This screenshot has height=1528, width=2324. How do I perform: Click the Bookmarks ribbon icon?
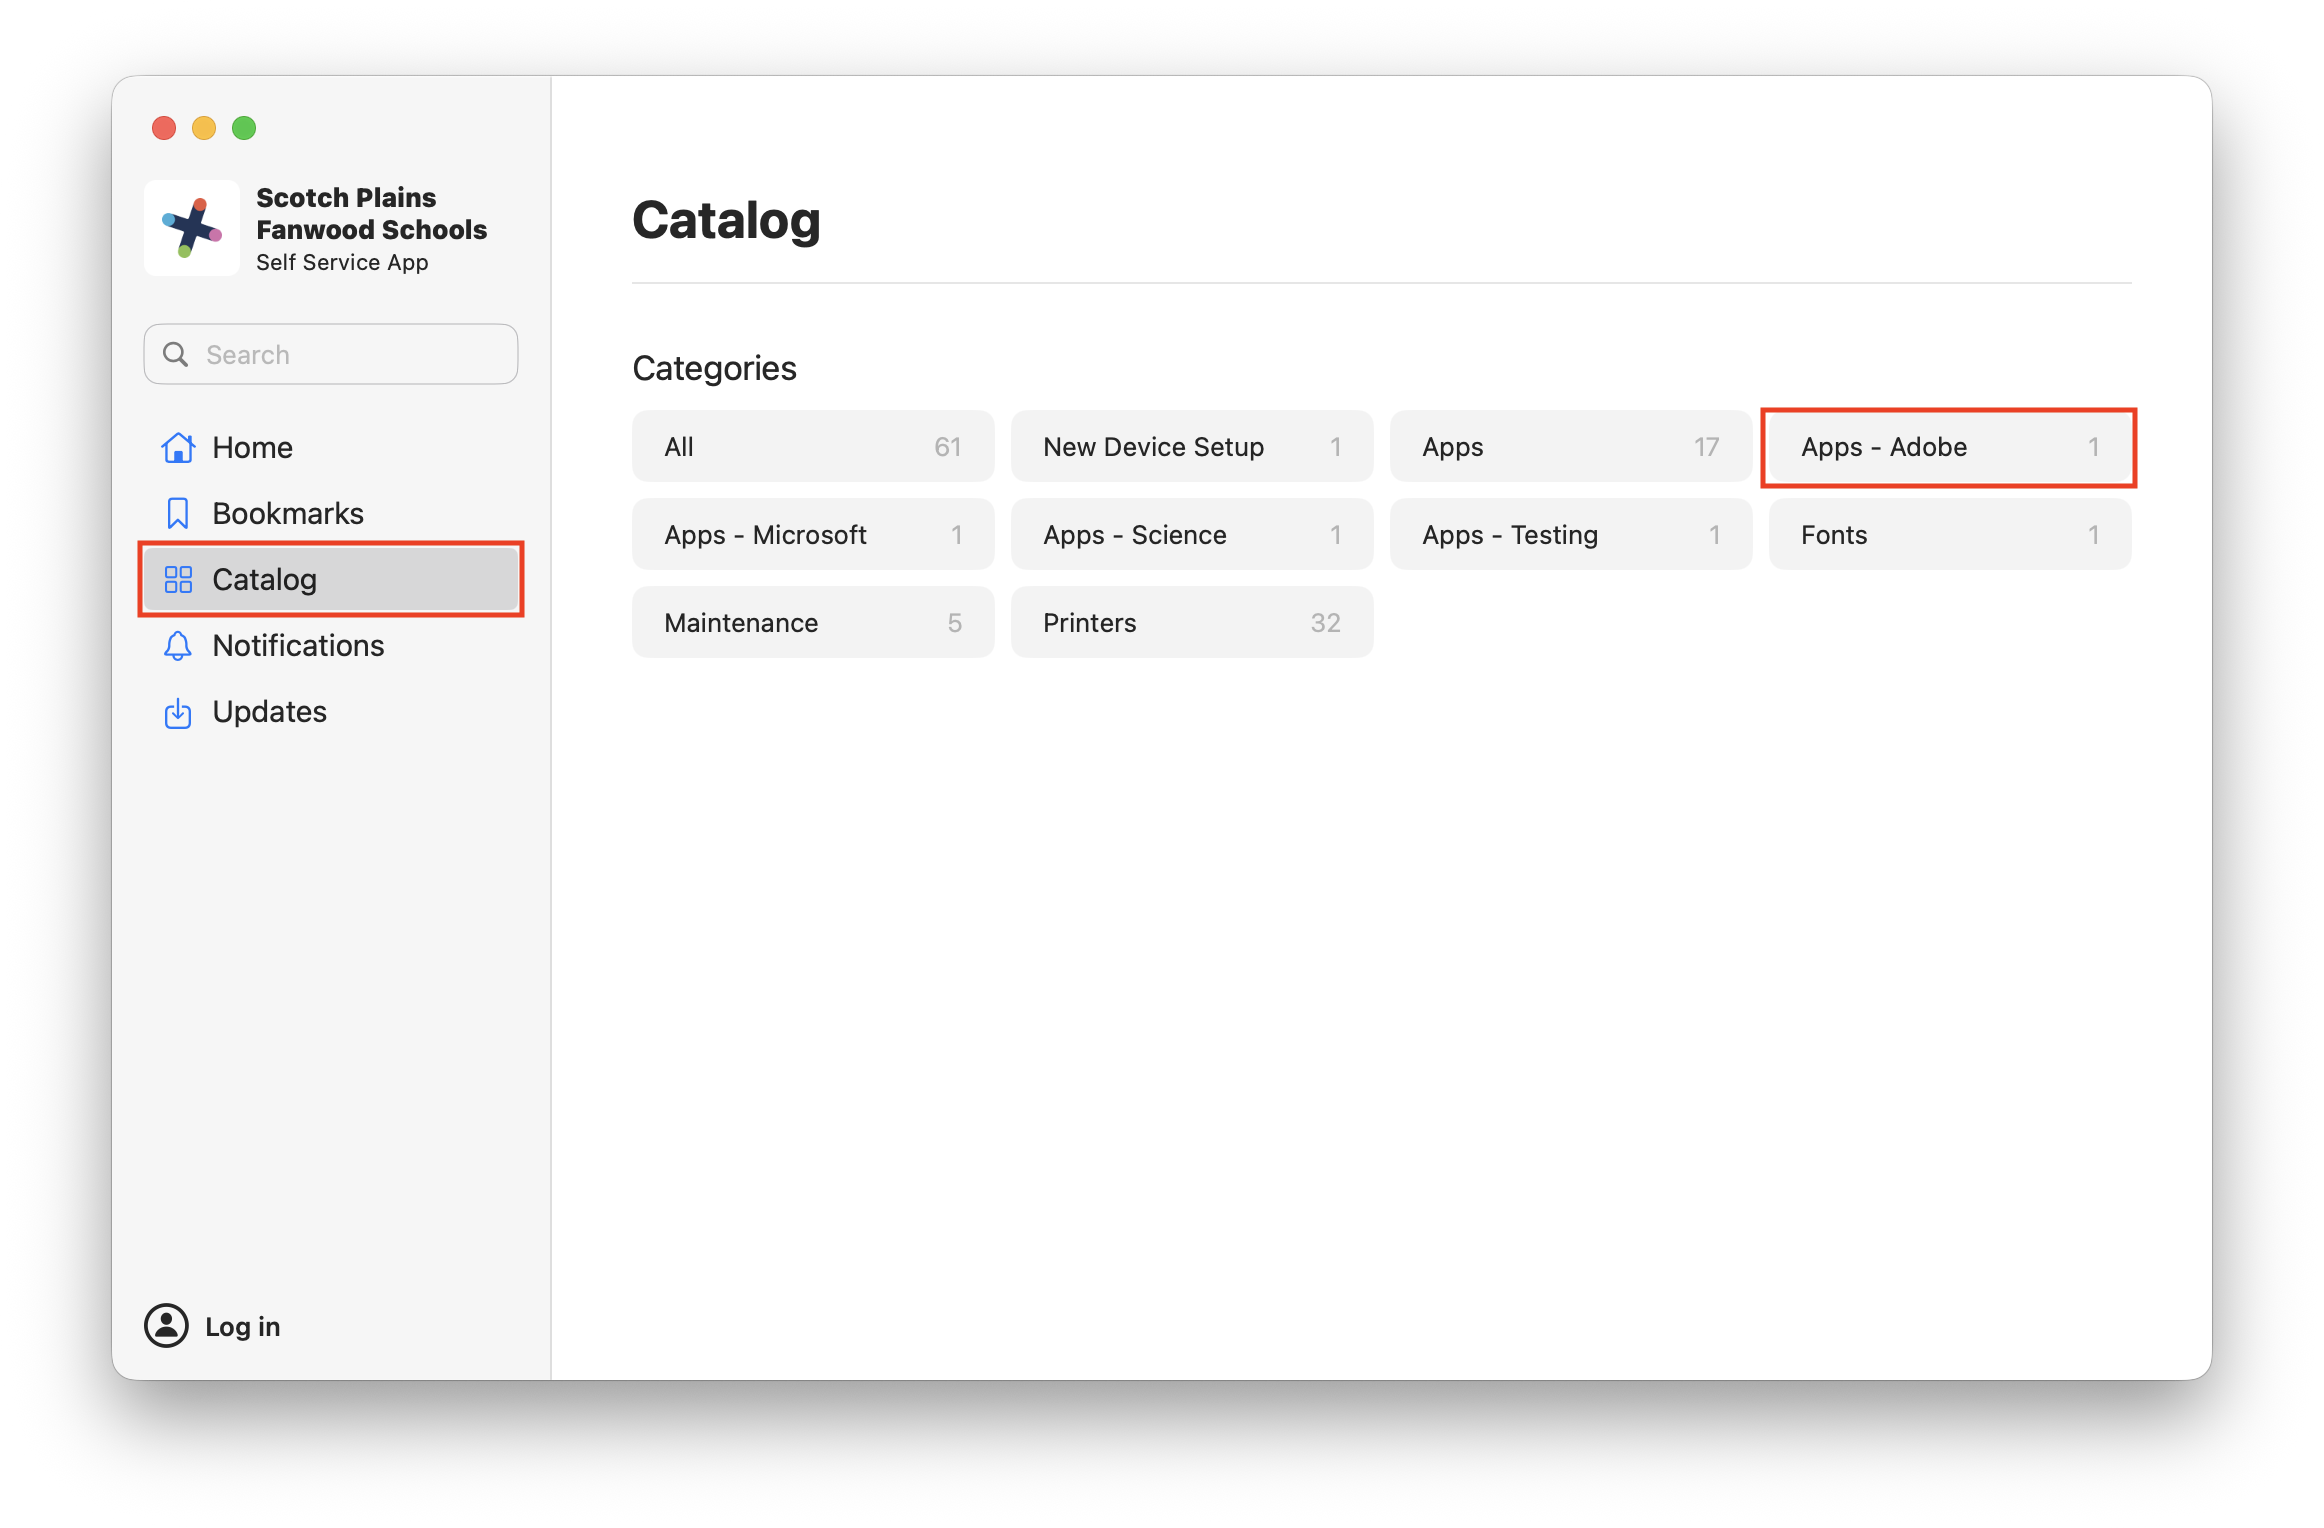178,514
